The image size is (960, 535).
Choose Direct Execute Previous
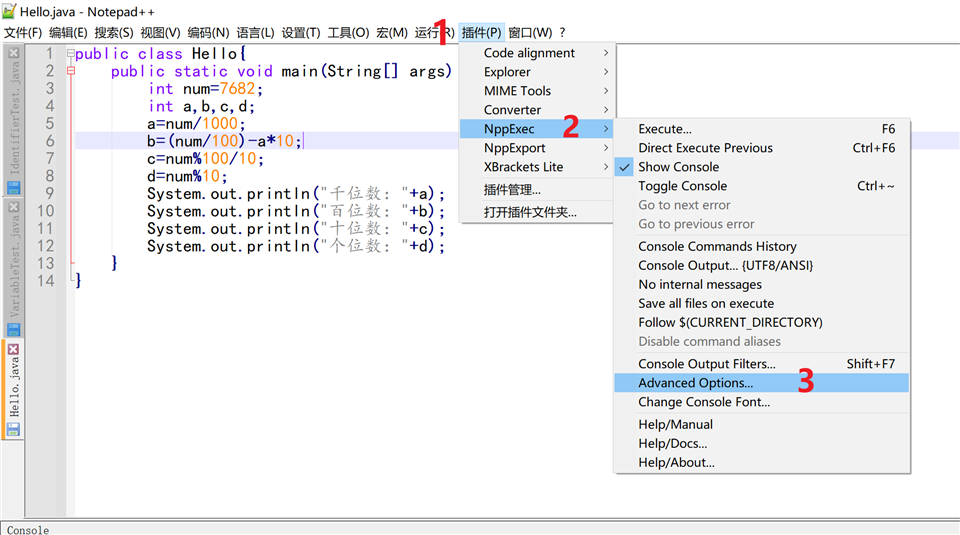(762, 148)
